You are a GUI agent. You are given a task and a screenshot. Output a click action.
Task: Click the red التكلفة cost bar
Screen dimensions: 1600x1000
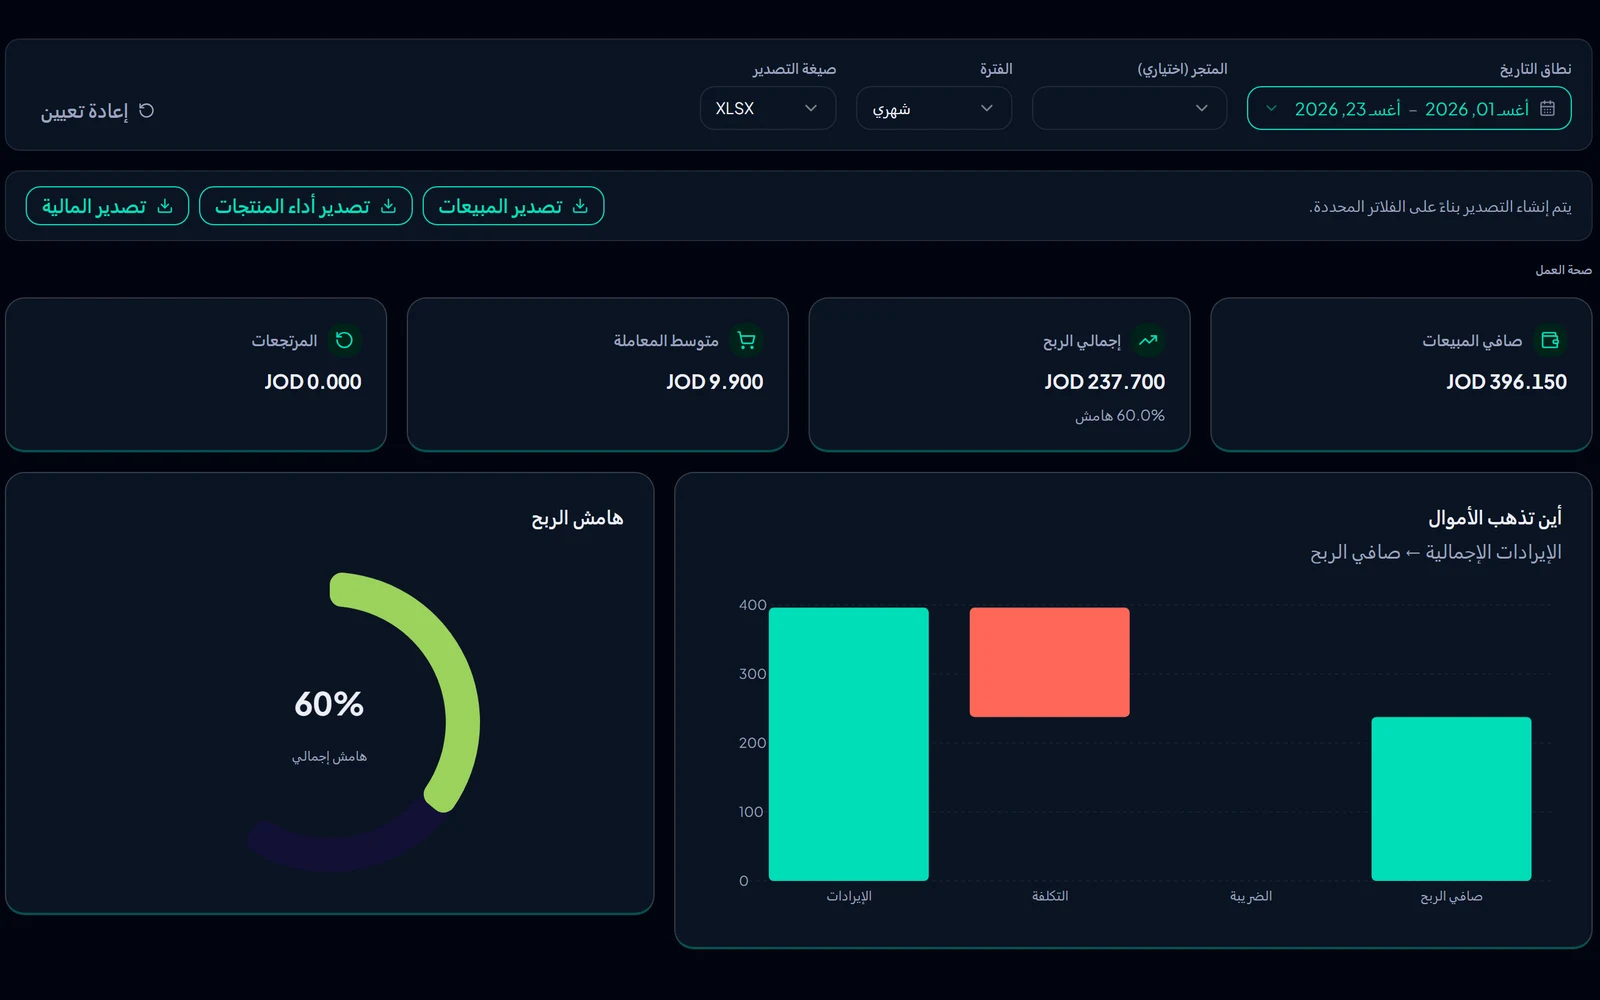click(x=1050, y=662)
